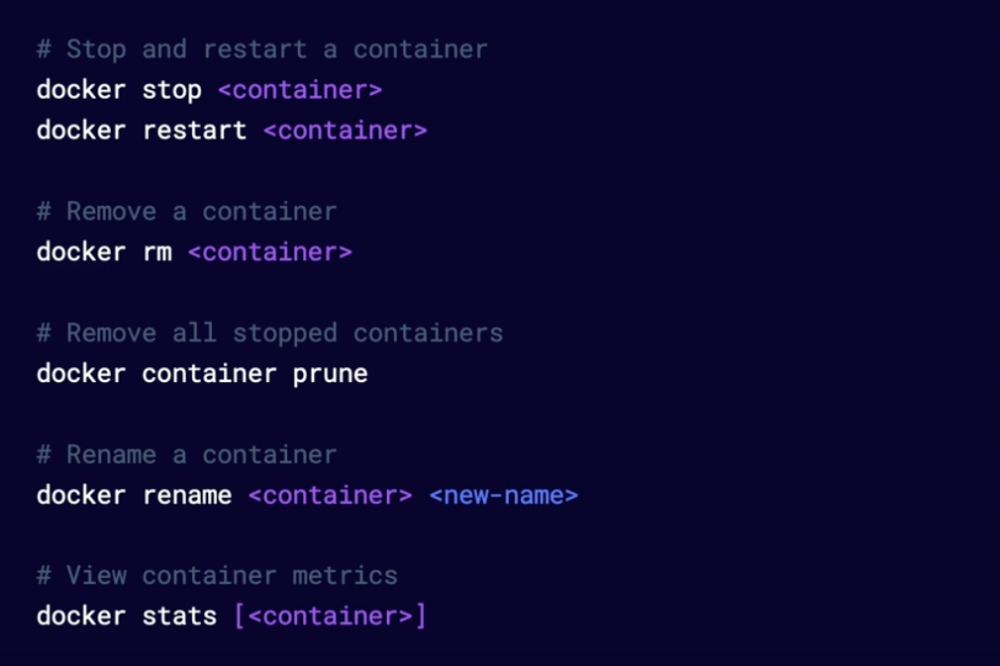Click 'prune' in docker container prune
This screenshot has width=1000, height=666.
point(330,375)
